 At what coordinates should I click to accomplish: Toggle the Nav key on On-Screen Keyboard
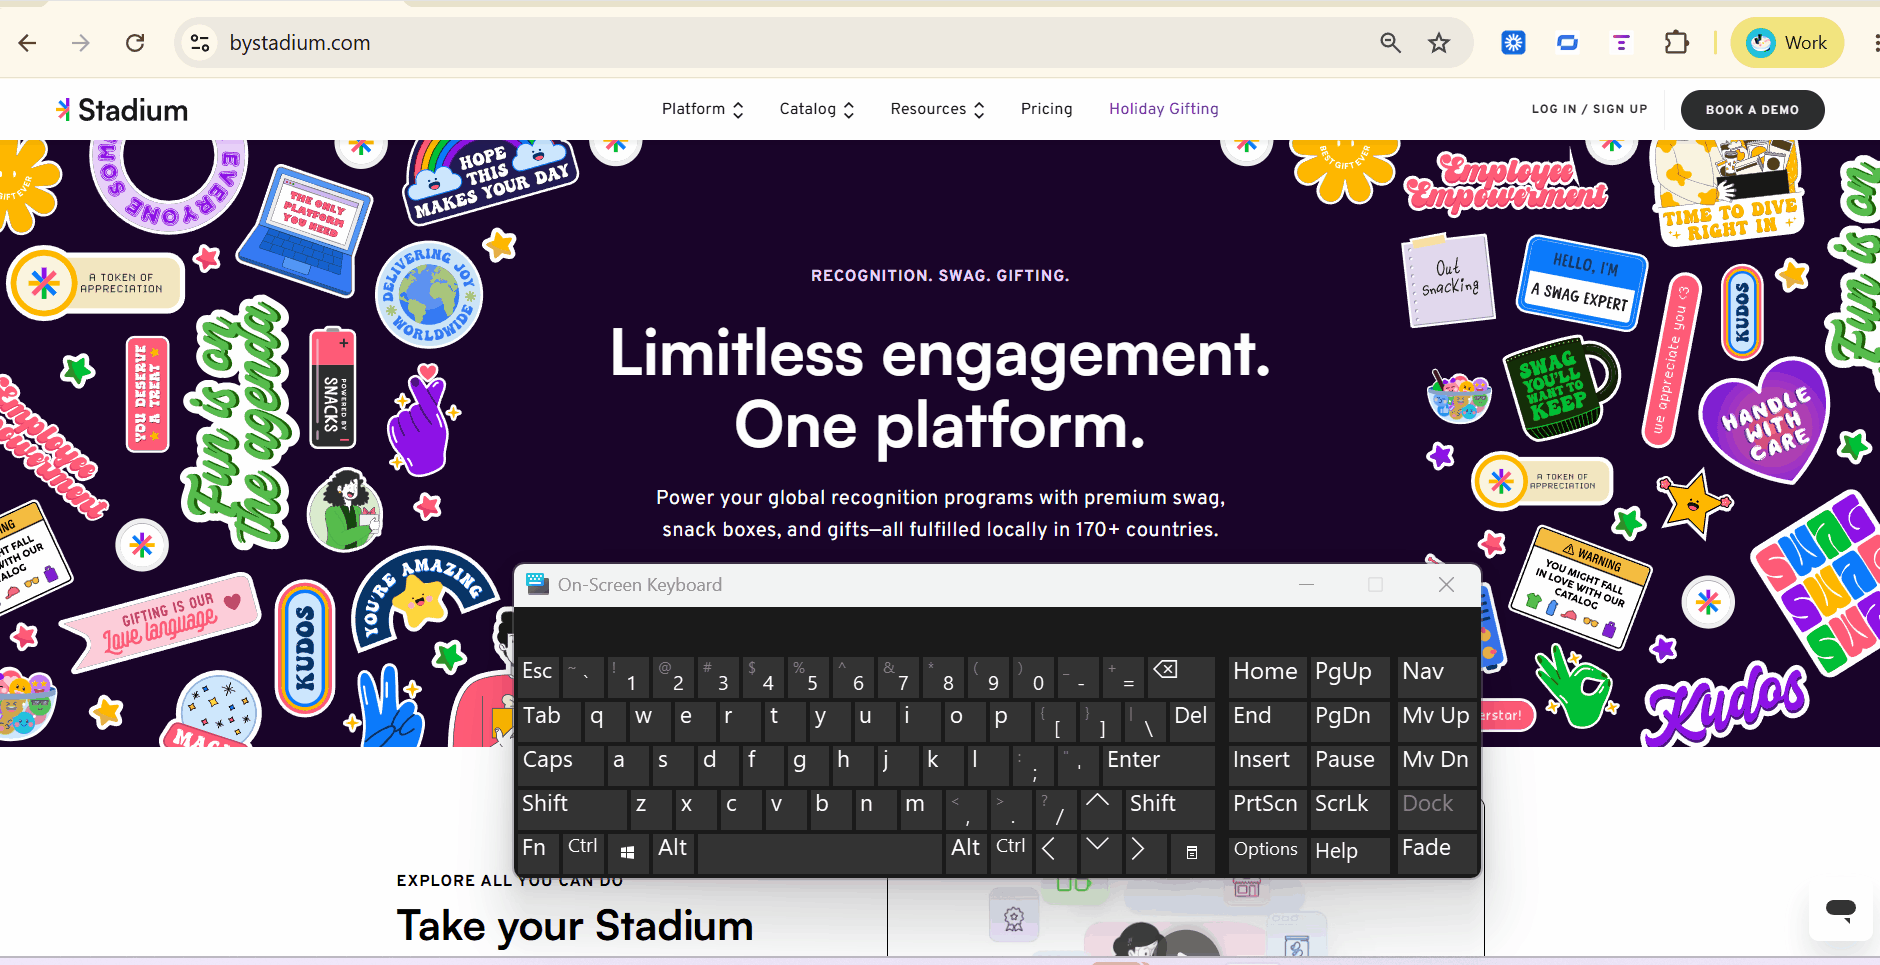click(x=1435, y=677)
